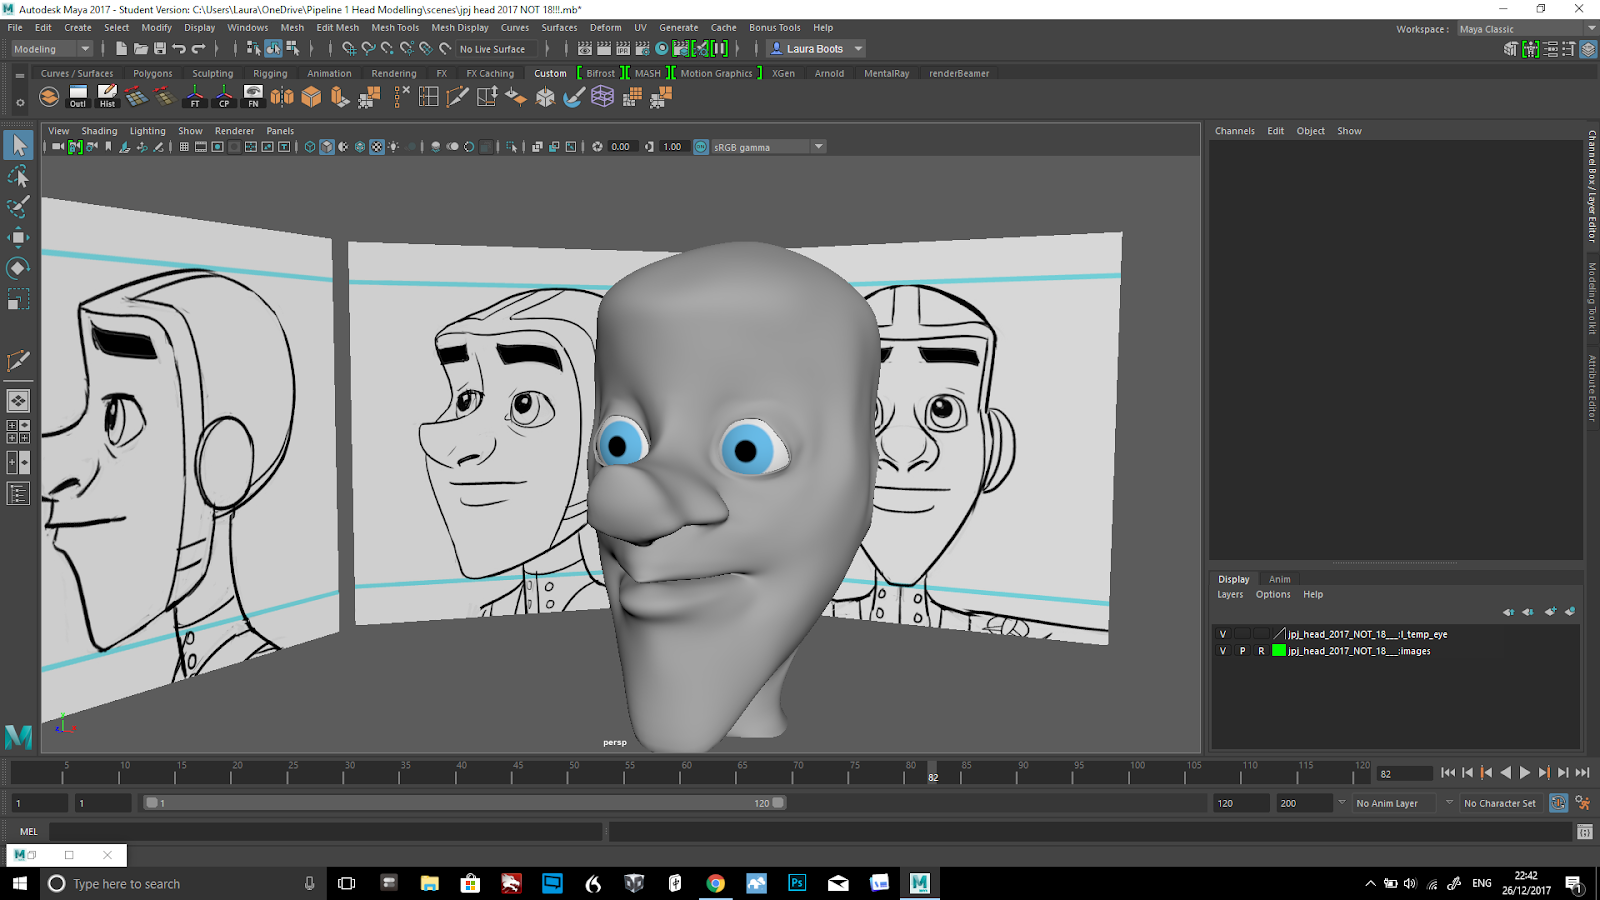The image size is (1600, 900).
Task: Pick the Paint Selection tool
Action: 18,207
